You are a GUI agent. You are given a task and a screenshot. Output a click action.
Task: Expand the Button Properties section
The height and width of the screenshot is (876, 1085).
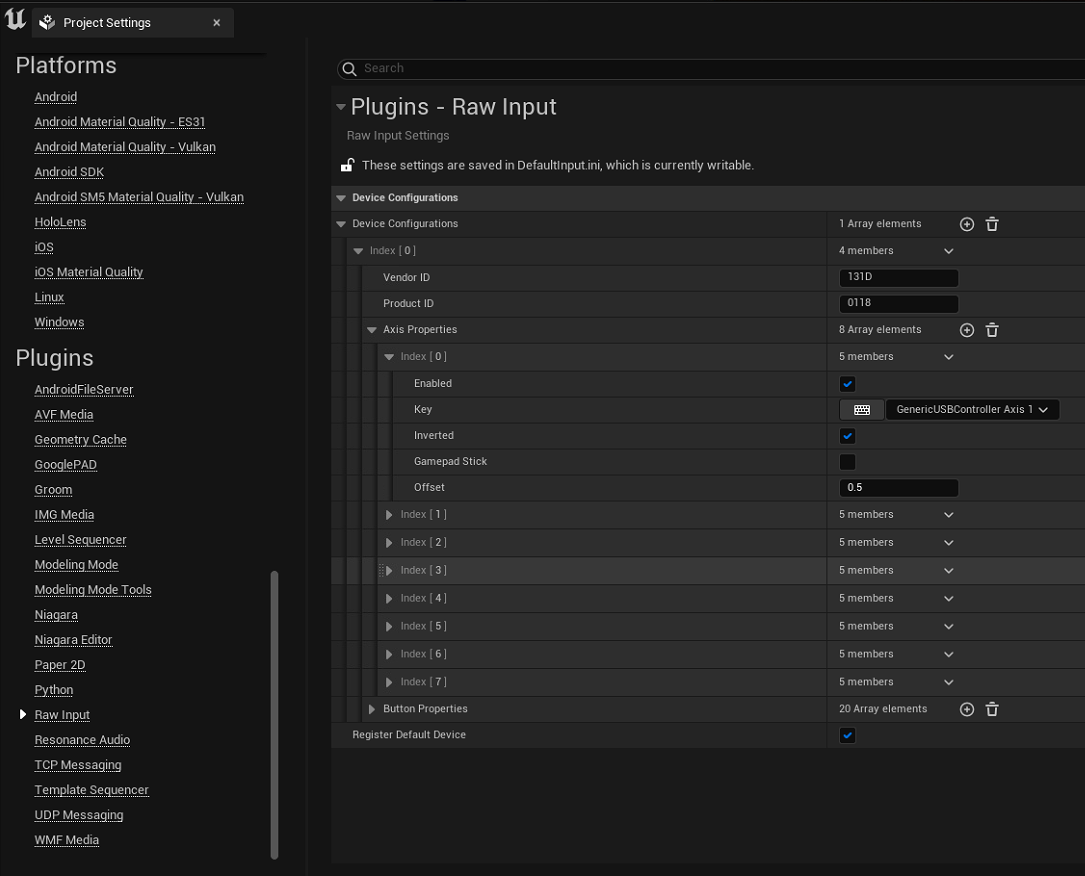coord(372,709)
